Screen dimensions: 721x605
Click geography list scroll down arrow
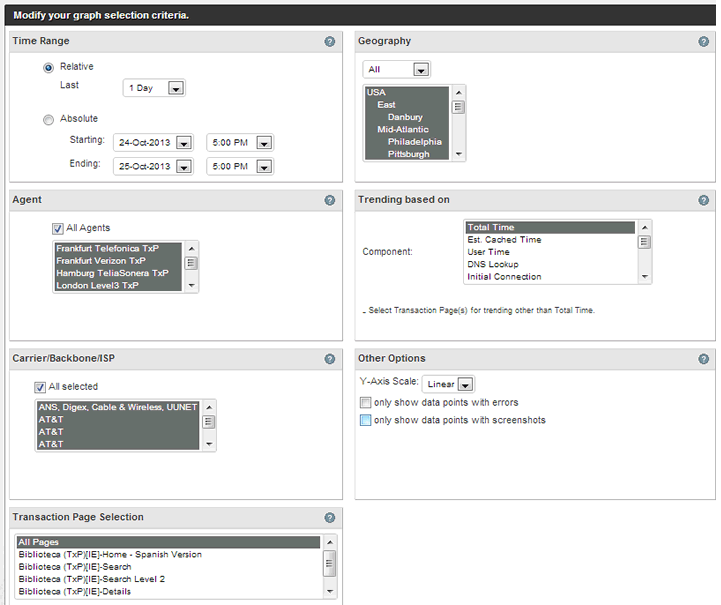pyautogui.click(x=458, y=154)
